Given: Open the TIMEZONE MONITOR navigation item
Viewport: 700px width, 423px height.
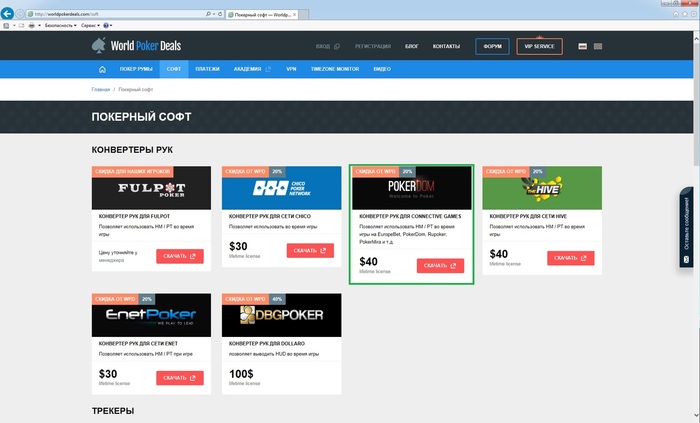Looking at the screenshot, I should click(335, 69).
